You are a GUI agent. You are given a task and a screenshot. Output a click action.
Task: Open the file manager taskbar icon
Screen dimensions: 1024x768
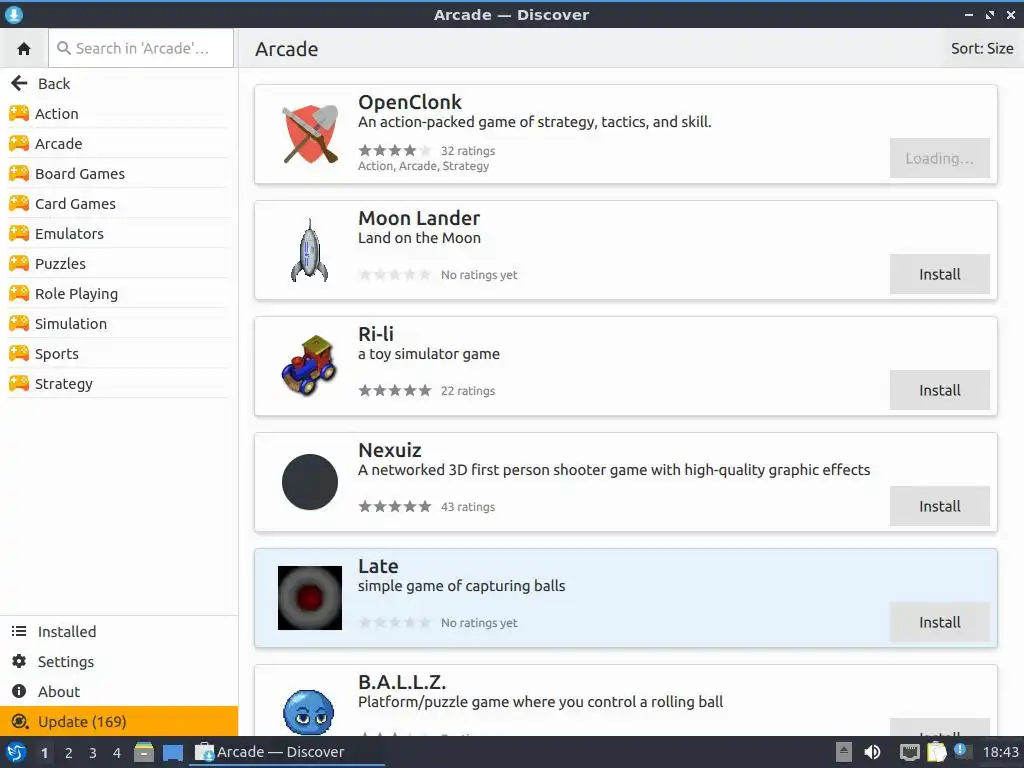tap(144, 752)
